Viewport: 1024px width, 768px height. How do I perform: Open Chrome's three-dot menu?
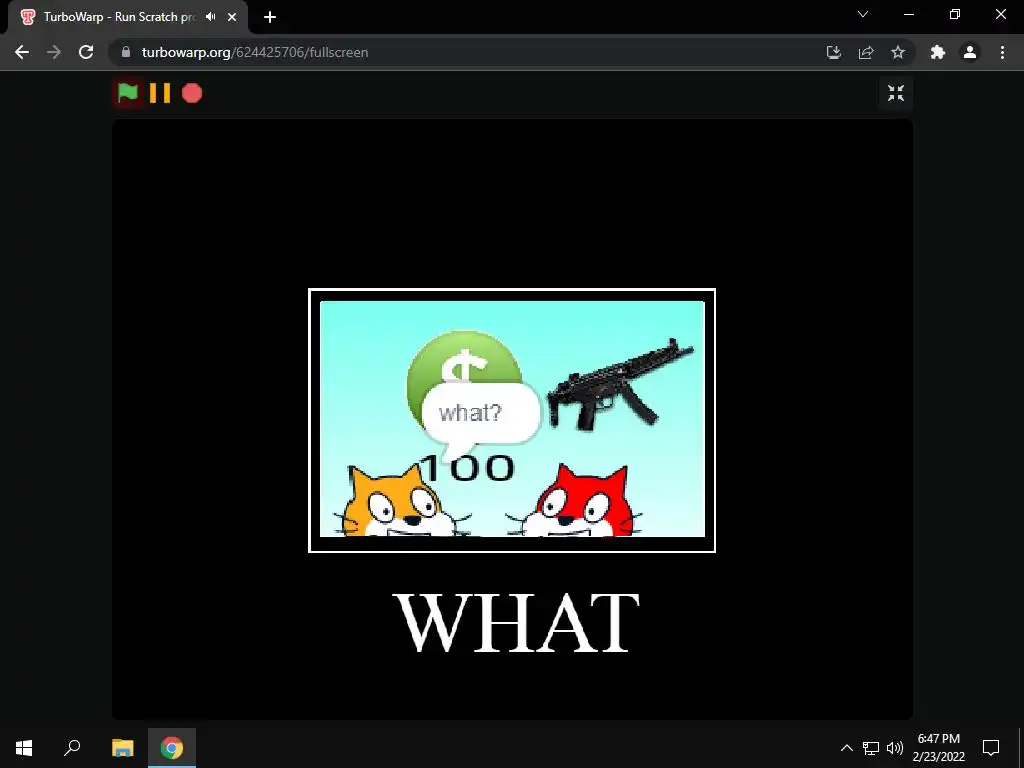(1002, 52)
